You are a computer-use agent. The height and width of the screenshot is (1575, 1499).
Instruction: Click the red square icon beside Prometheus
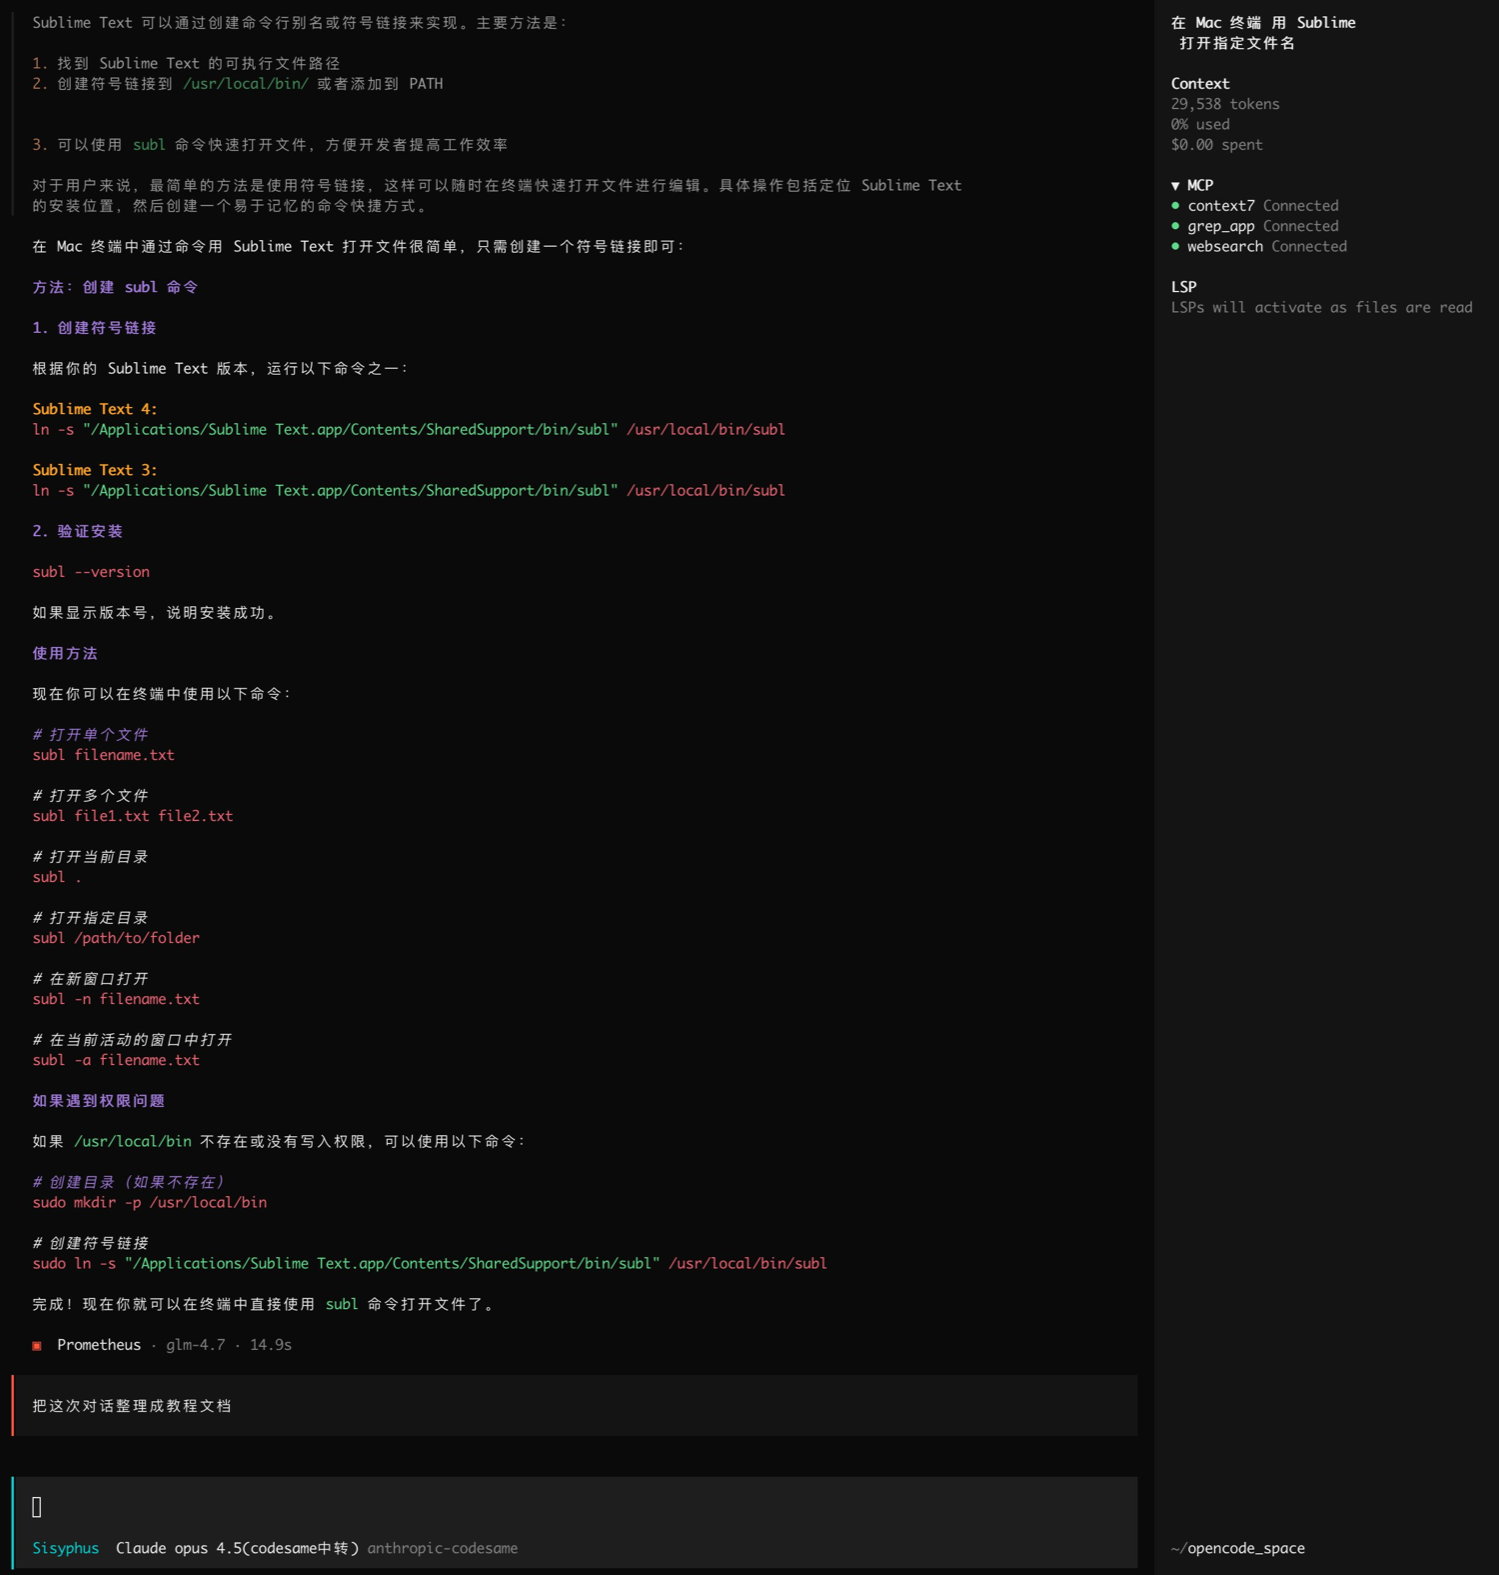pyautogui.click(x=37, y=1346)
